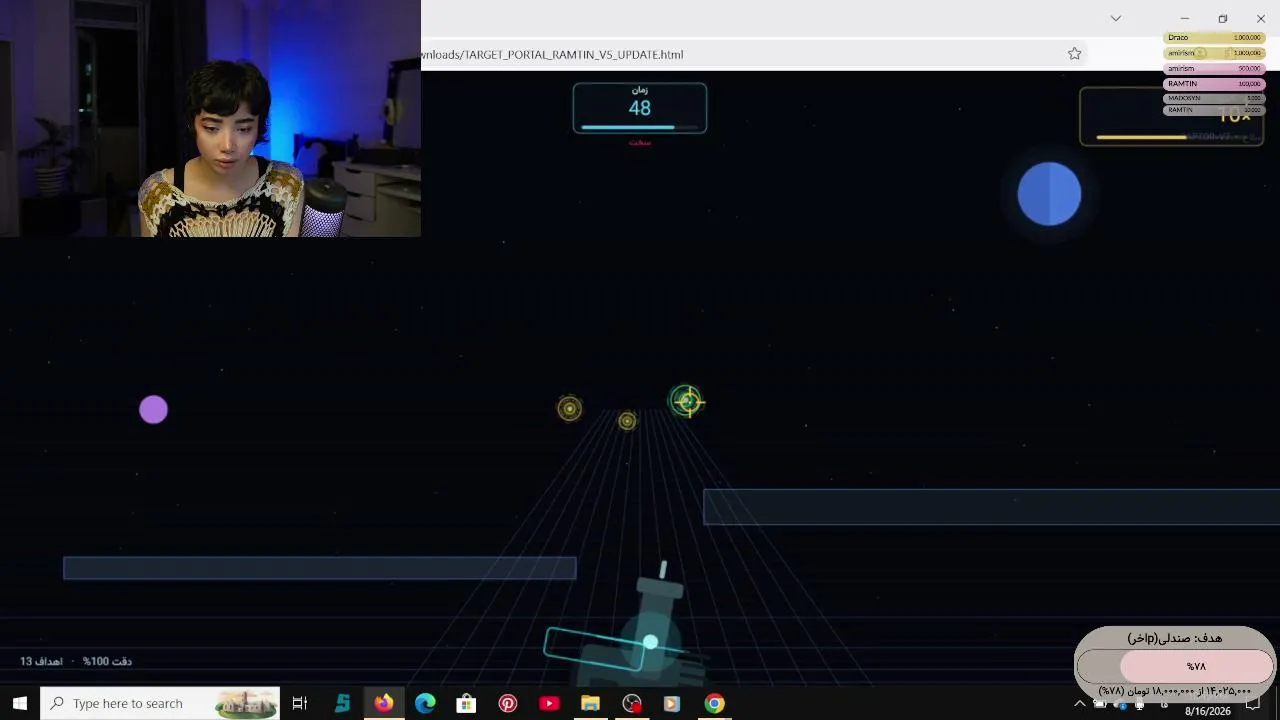
Task: Launch the teal S app on taskbar
Action: 342,703
